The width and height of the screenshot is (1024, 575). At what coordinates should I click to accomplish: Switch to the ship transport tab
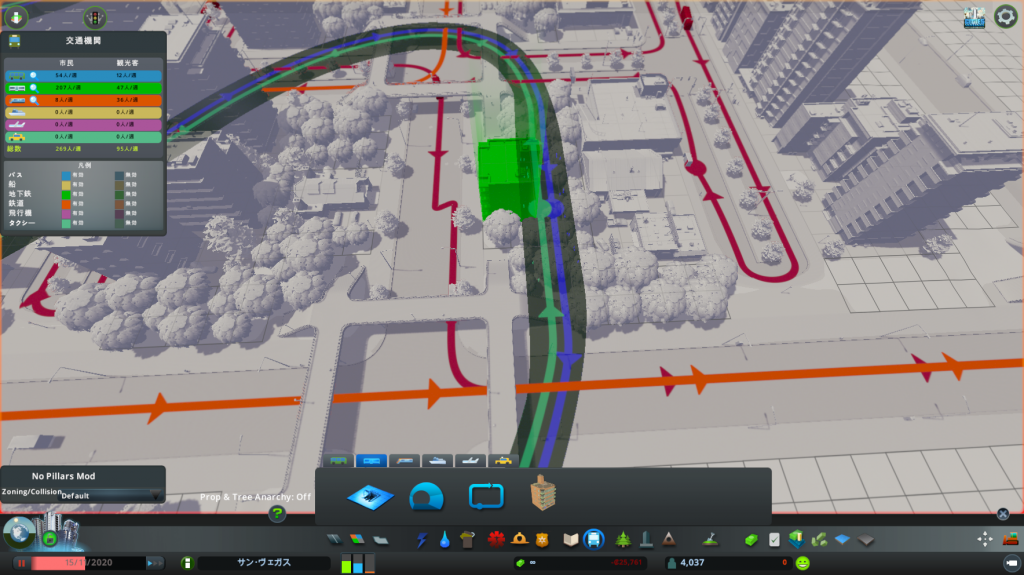tap(437, 461)
